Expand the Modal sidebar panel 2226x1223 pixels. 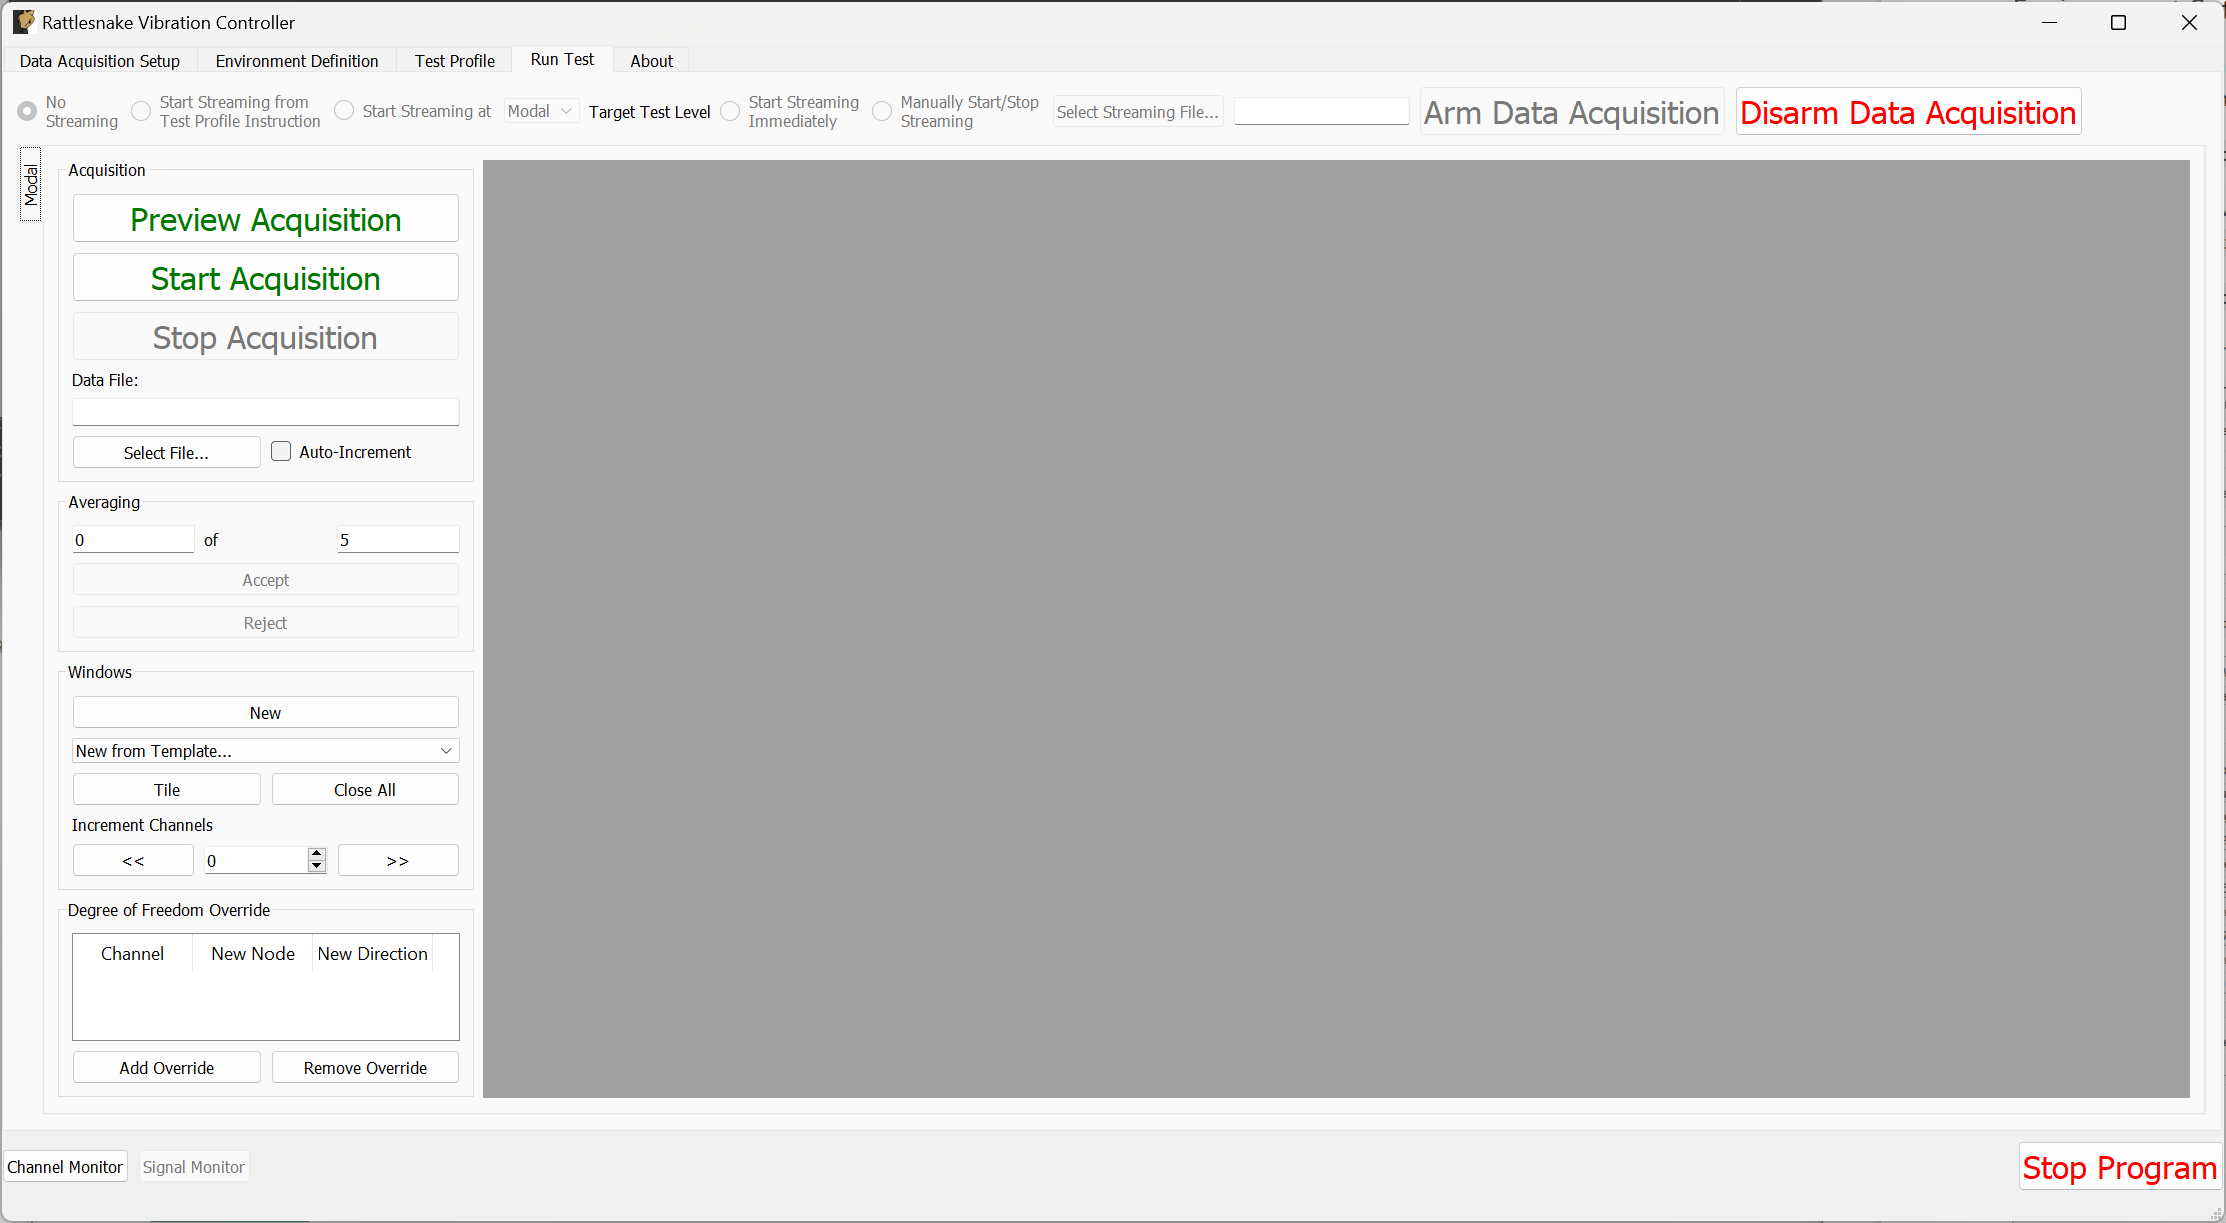click(30, 184)
